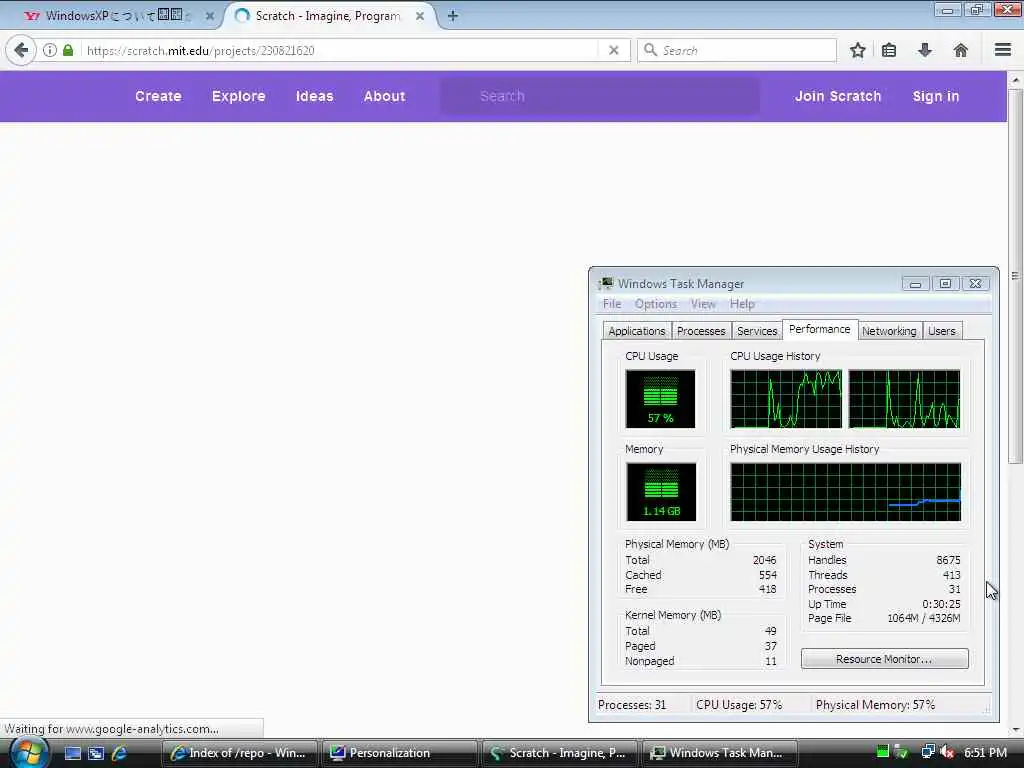The width and height of the screenshot is (1024, 768).
Task: Select the Performance tab
Action: click(x=820, y=329)
